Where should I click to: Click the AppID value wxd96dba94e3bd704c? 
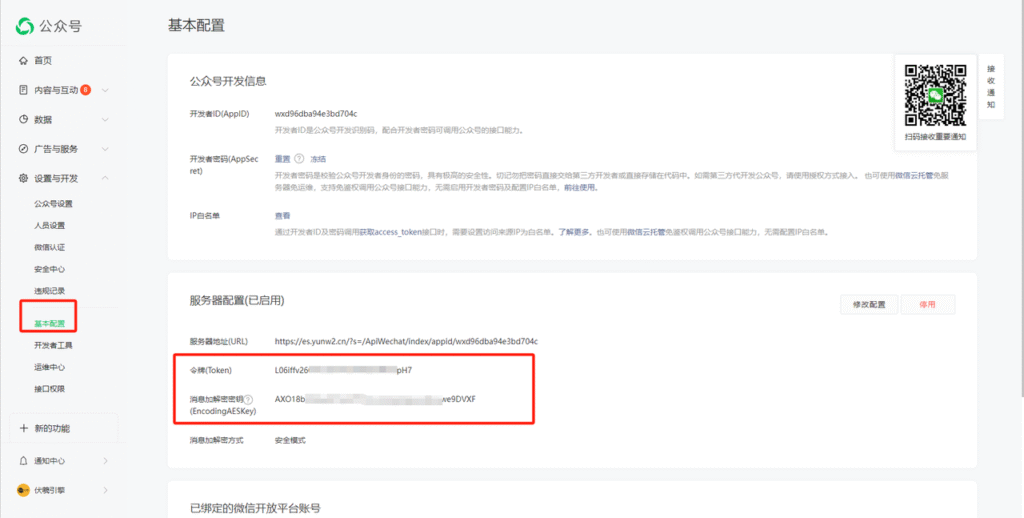316,114
